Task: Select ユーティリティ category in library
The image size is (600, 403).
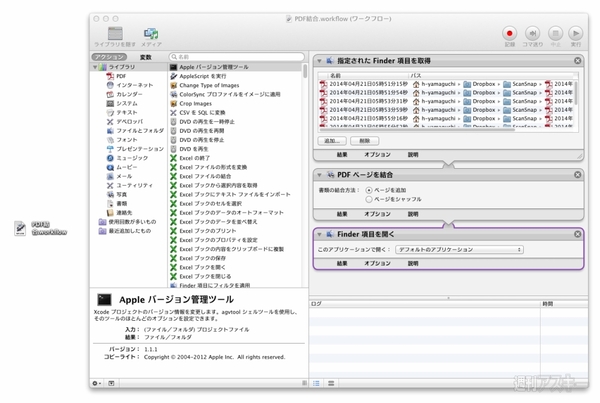Action: (130, 185)
